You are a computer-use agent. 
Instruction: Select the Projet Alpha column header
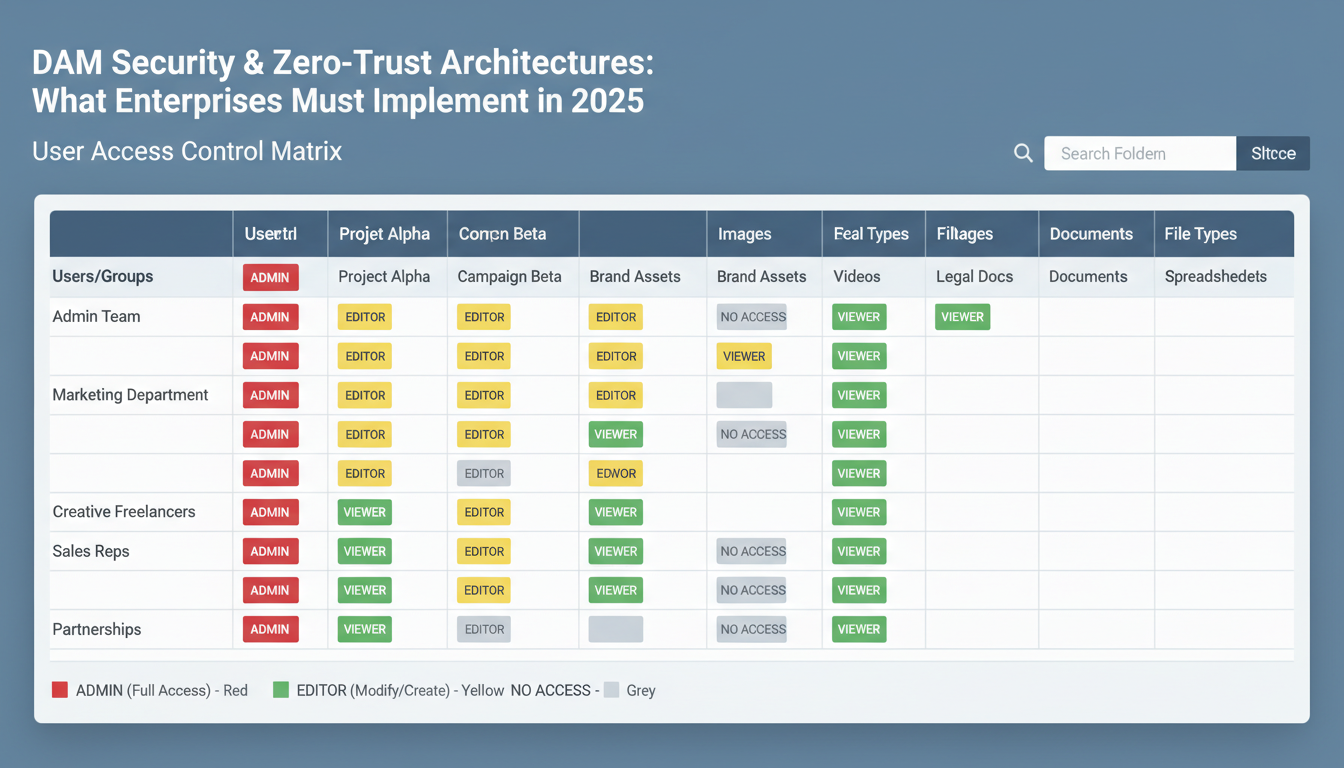(386, 233)
